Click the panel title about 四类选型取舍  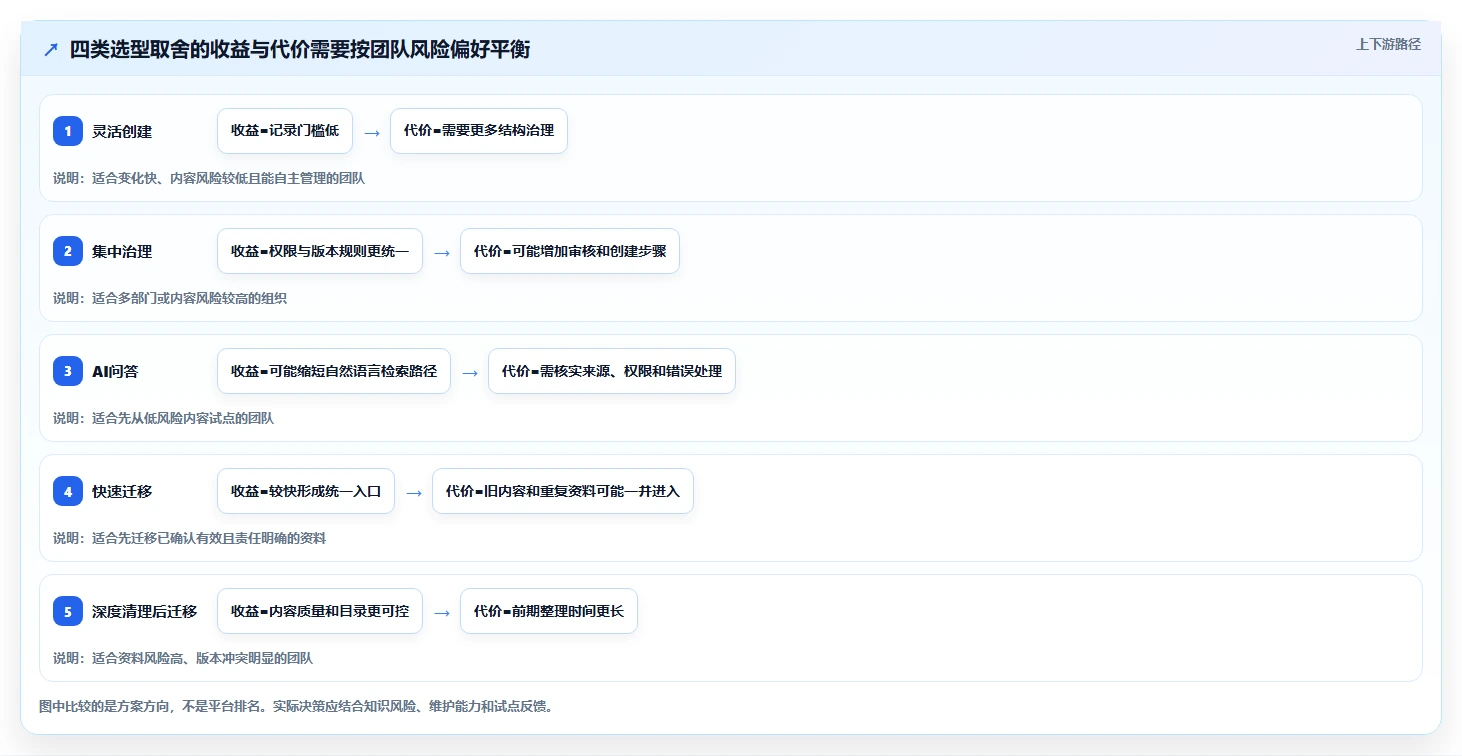click(300, 50)
